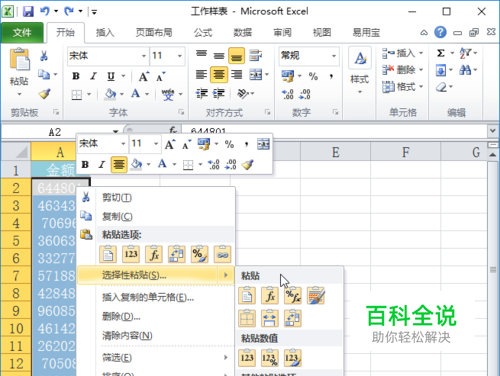Viewport: 500px width, 376px height.
Task: Open the 文件 tab
Action: [x=22, y=33]
